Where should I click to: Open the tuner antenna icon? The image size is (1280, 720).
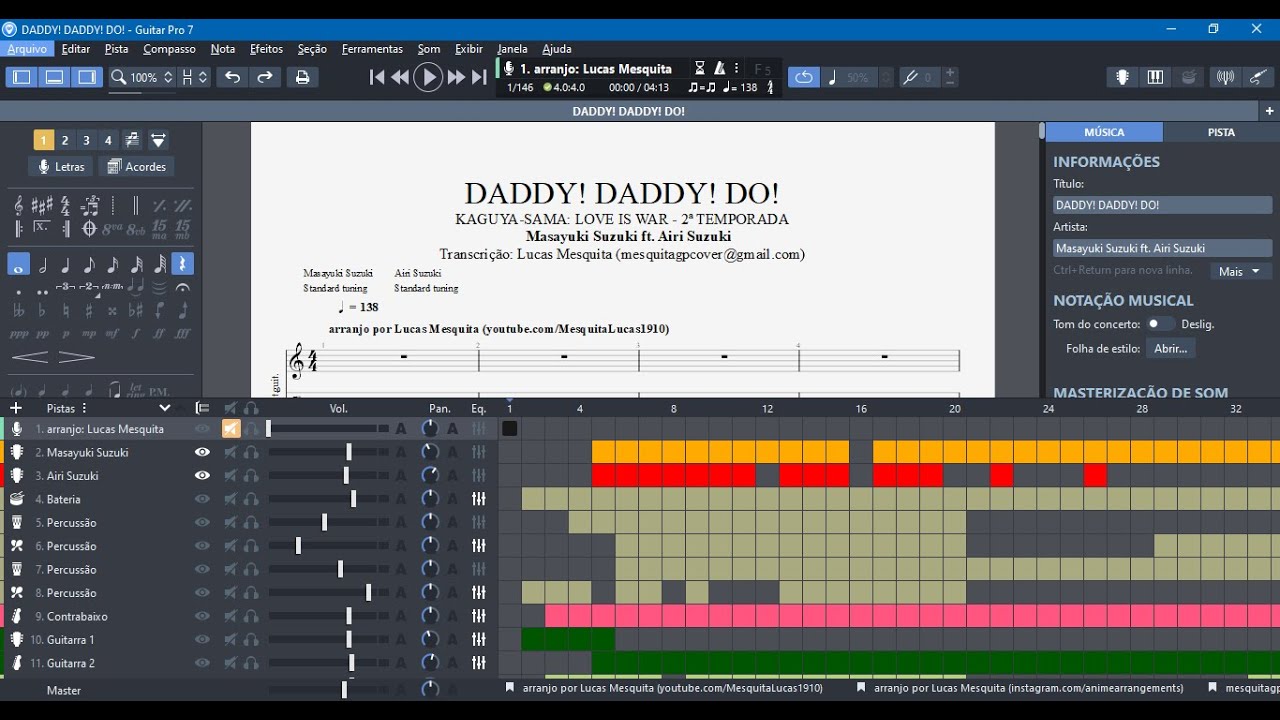click(x=1224, y=77)
